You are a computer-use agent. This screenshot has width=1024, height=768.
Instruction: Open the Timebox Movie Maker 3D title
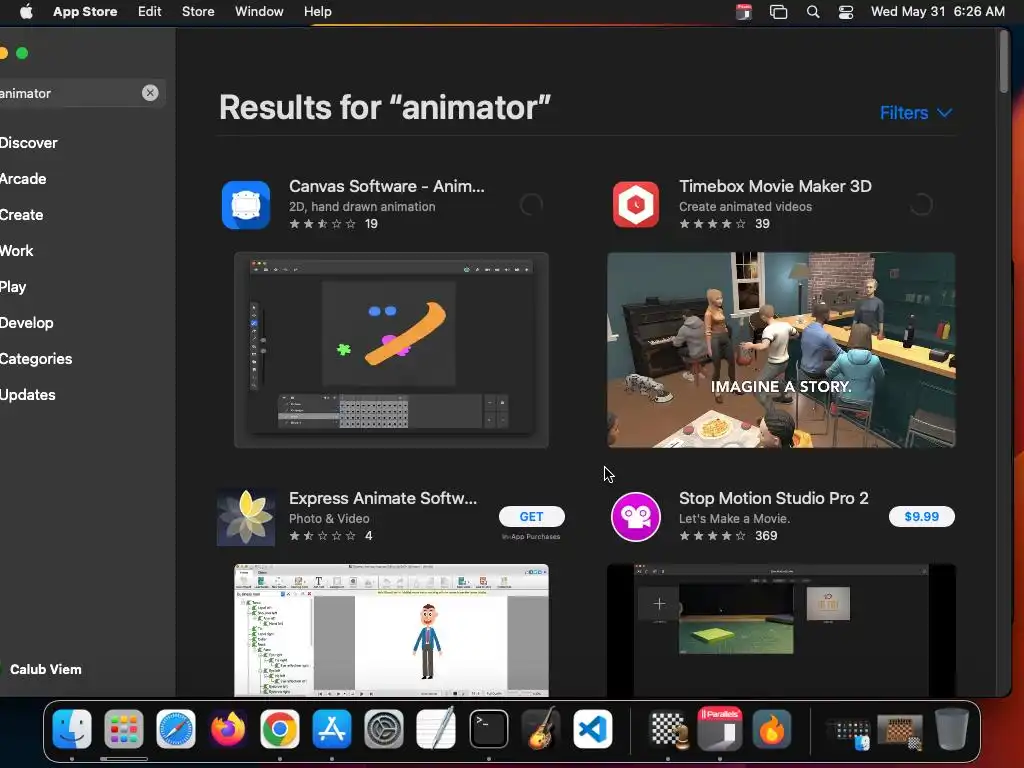(775, 186)
